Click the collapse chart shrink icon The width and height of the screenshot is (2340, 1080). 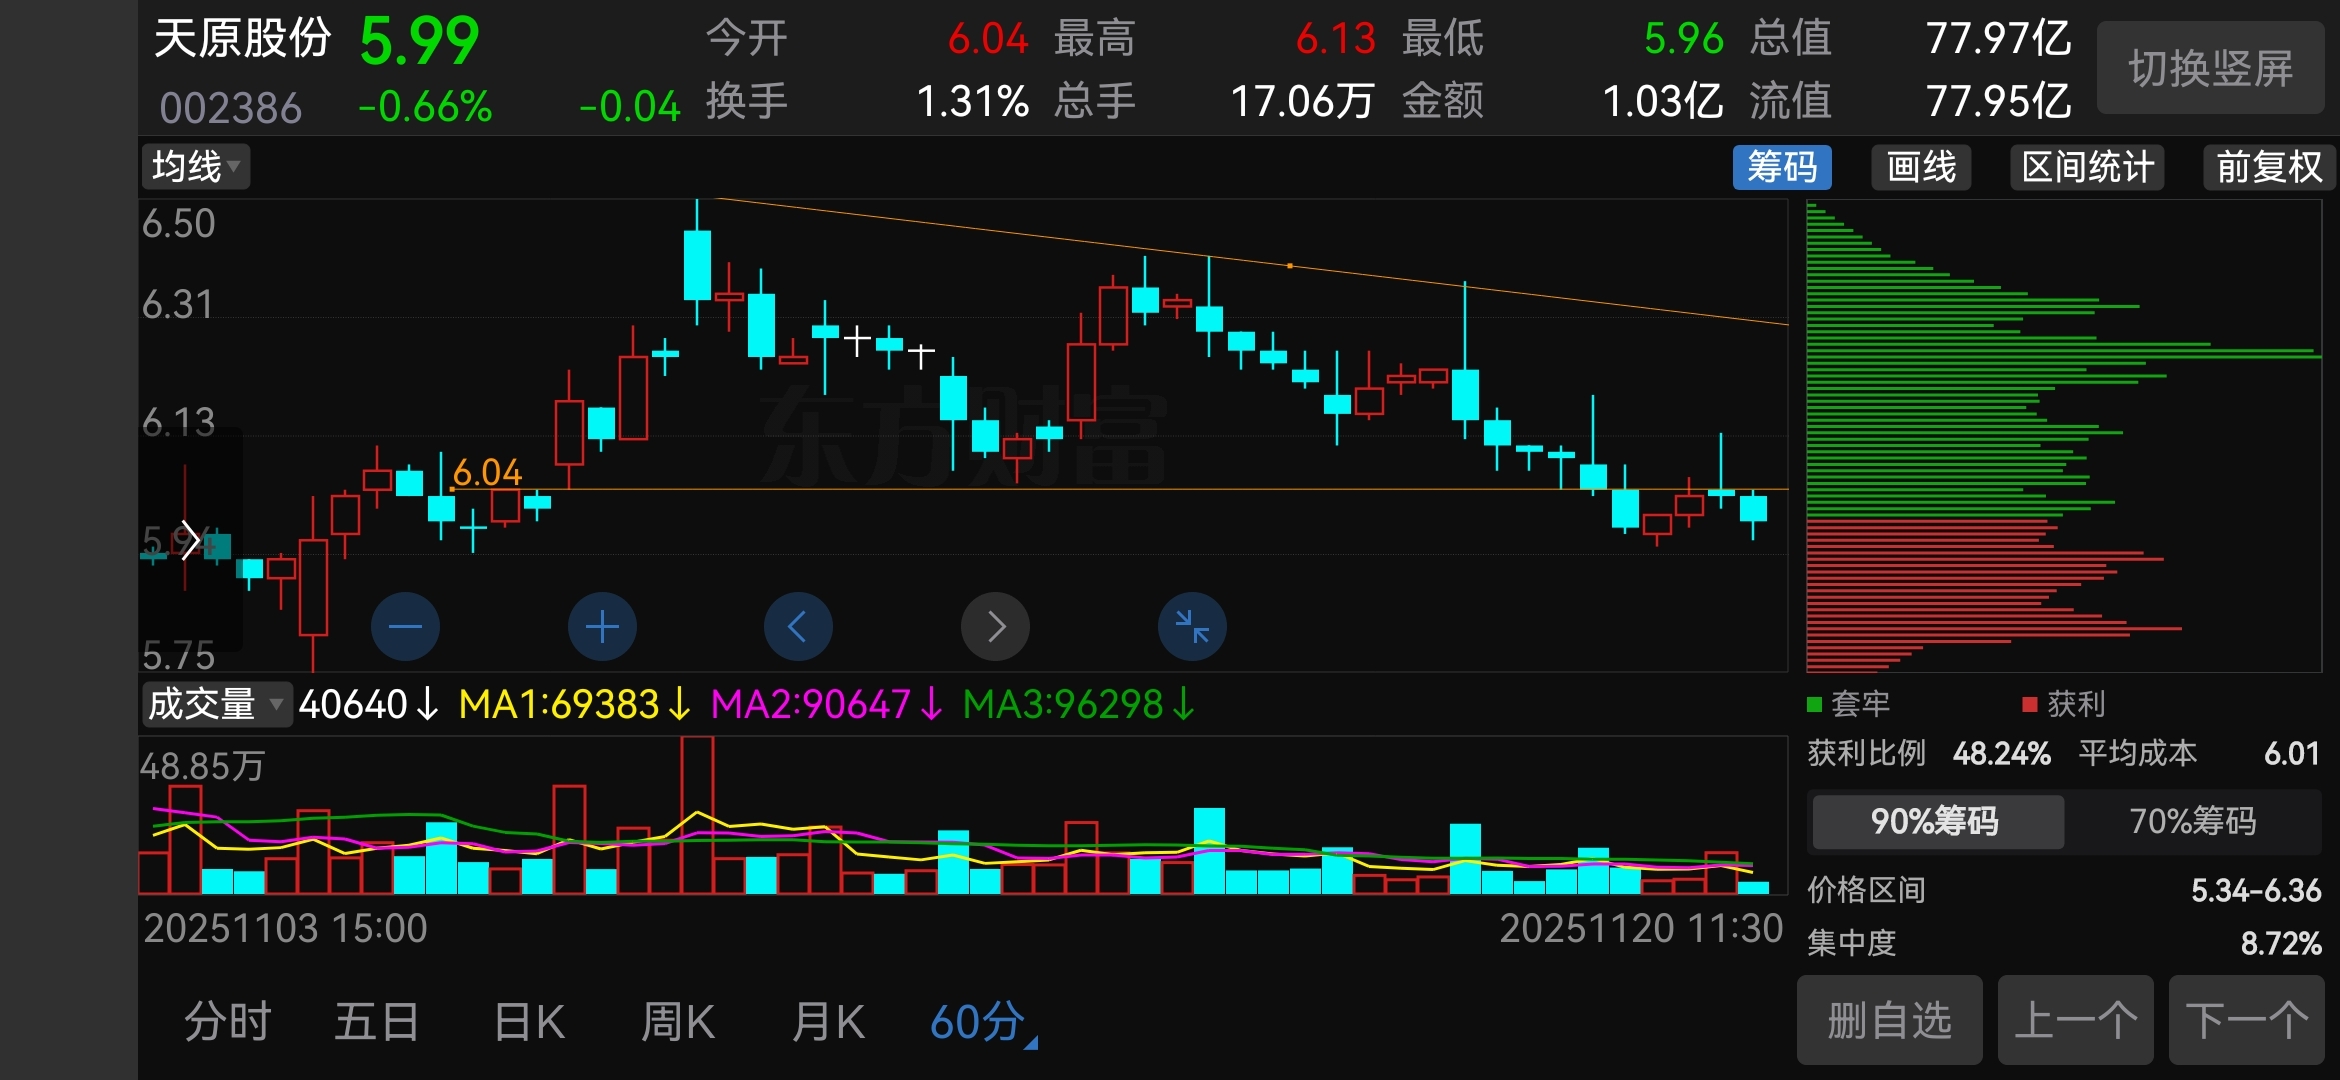(x=1192, y=627)
